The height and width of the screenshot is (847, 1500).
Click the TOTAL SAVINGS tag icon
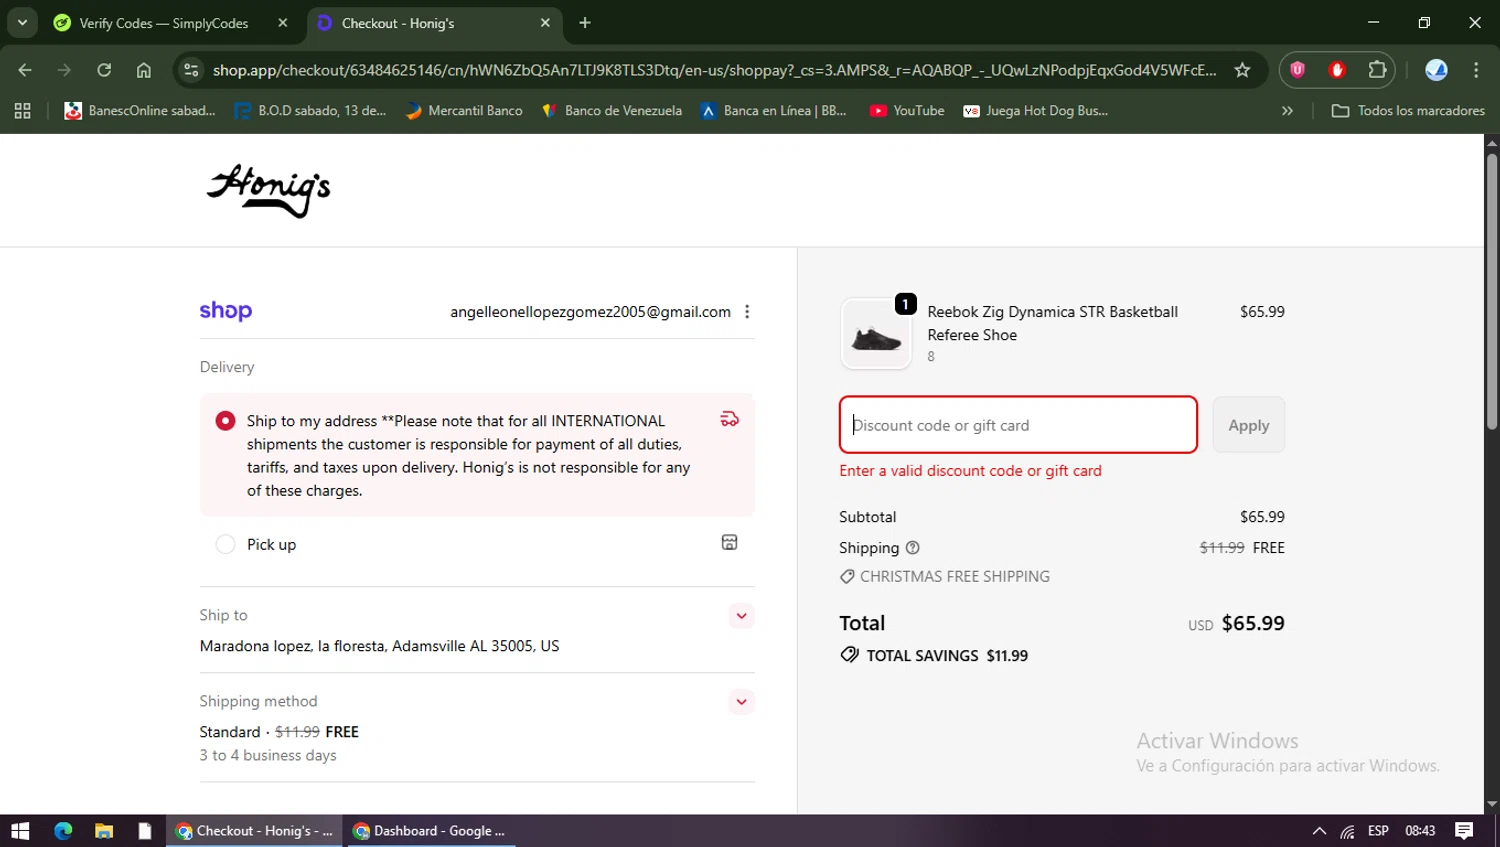pos(850,655)
